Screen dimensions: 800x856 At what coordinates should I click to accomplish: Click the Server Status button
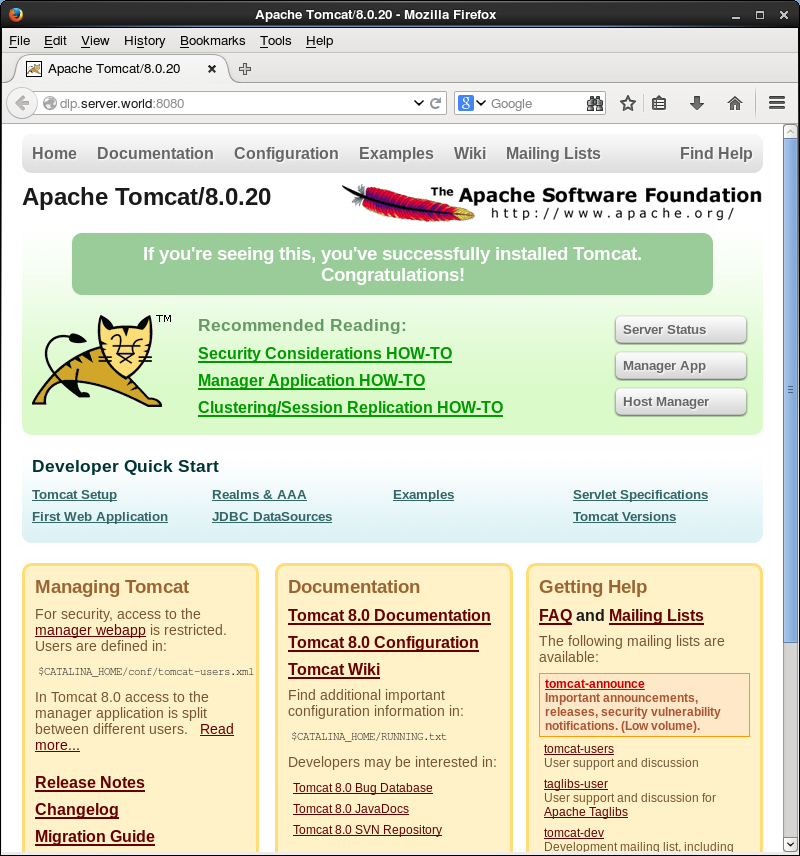[680, 330]
